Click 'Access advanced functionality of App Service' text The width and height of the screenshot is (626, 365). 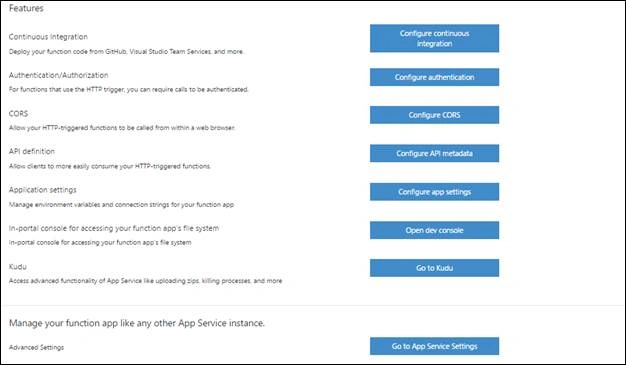point(145,281)
